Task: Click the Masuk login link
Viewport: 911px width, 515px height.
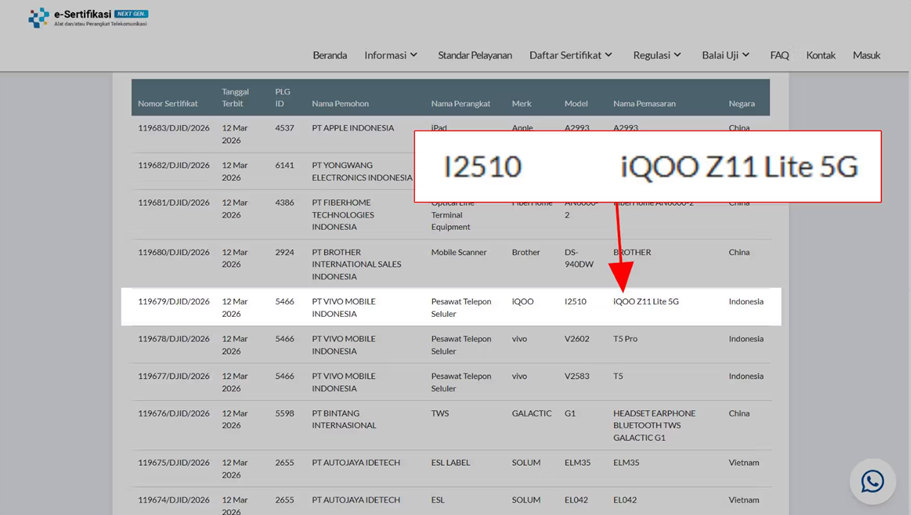Action: 866,55
